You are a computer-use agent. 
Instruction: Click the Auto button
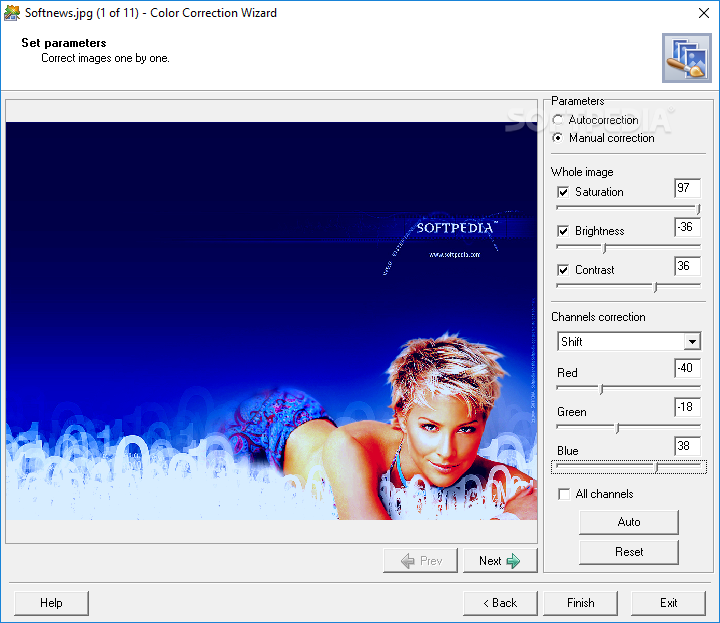click(x=629, y=522)
